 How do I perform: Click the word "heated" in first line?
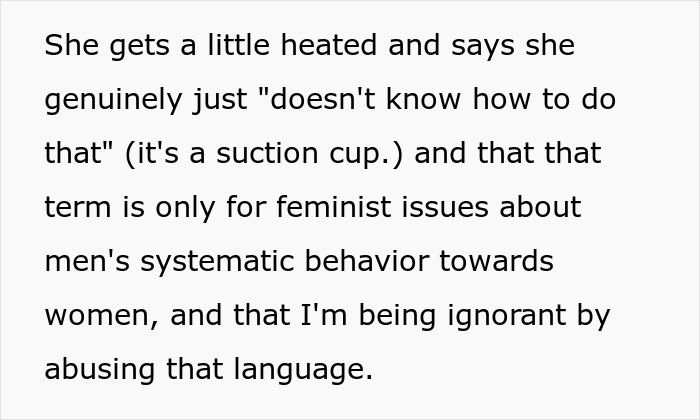[x=329, y=45]
